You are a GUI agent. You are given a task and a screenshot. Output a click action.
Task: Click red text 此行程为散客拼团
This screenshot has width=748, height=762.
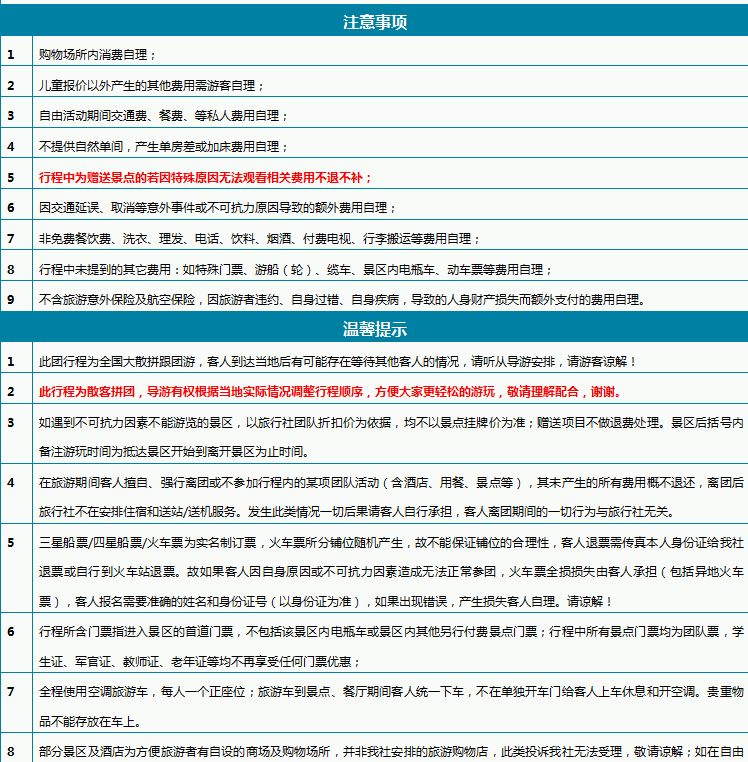pos(334,391)
